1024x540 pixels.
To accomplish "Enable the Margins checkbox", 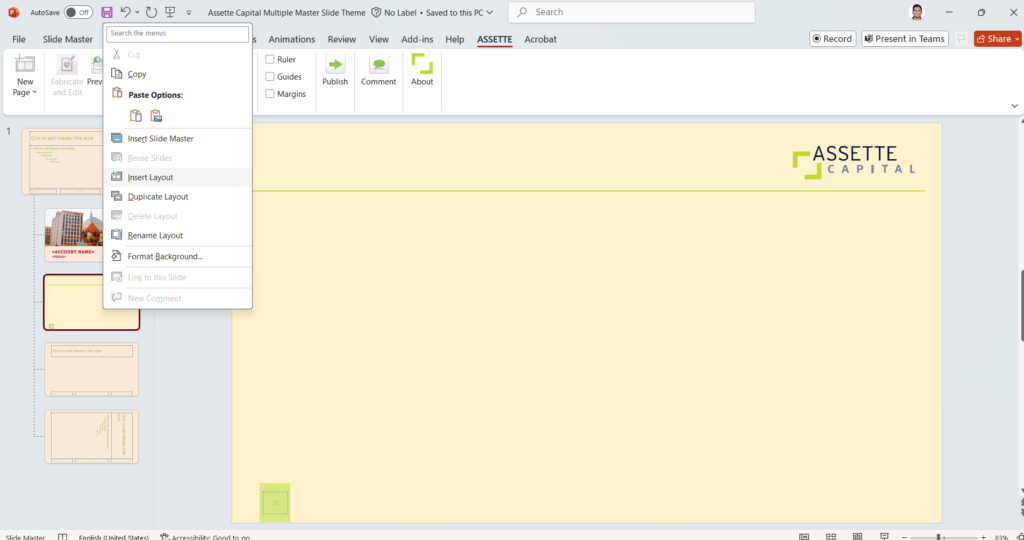I will click(270, 94).
